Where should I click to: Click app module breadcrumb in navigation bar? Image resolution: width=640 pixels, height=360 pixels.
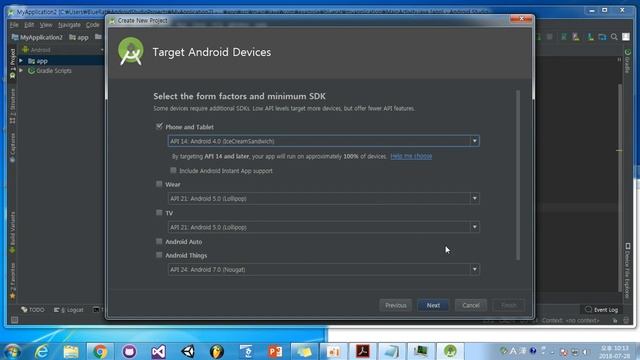coord(79,37)
